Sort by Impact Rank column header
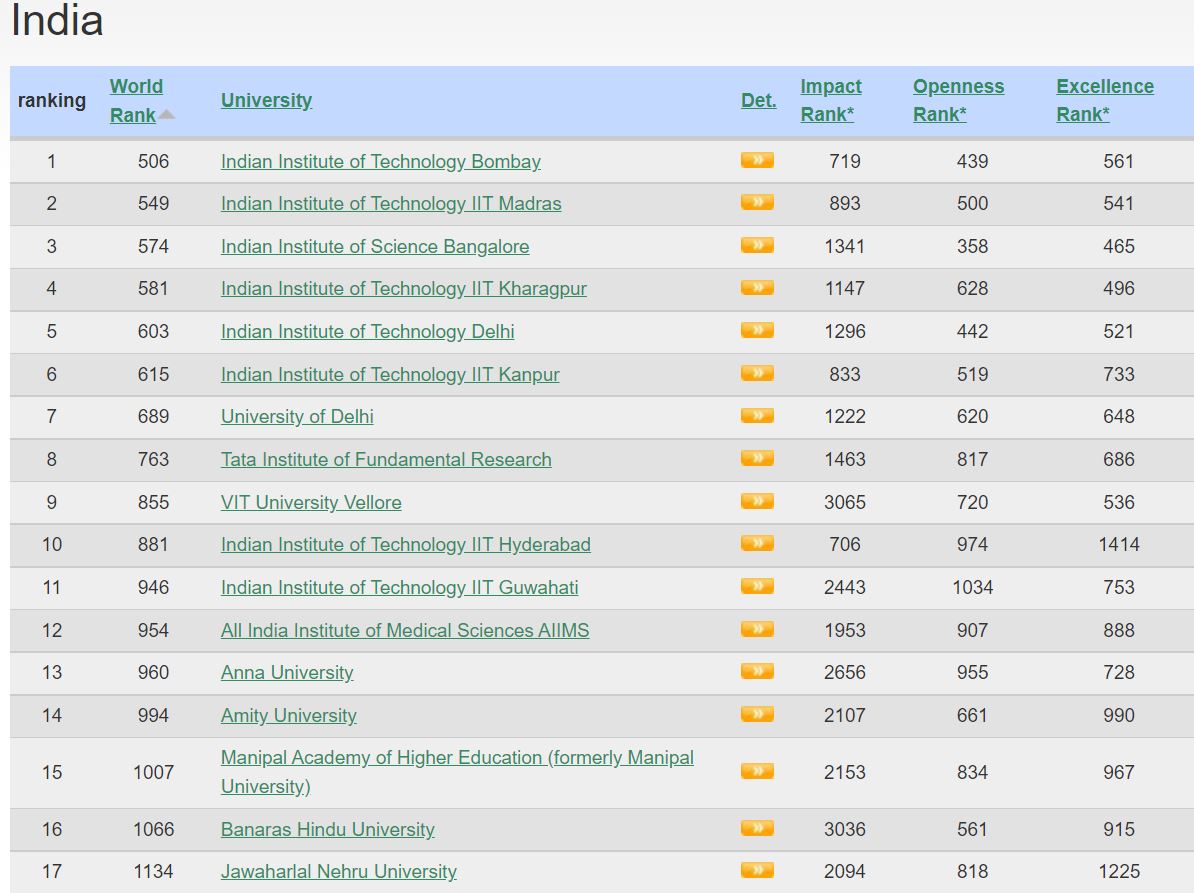 tap(831, 100)
